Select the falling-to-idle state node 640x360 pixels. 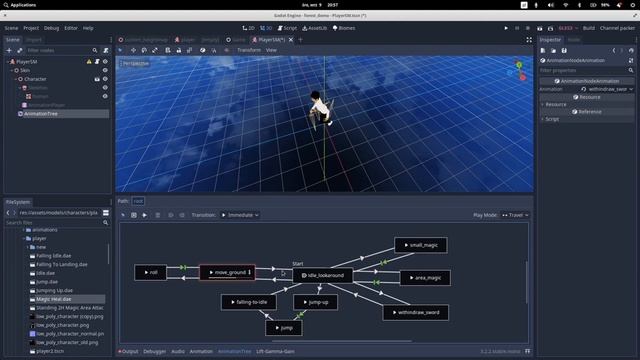(x=249, y=302)
